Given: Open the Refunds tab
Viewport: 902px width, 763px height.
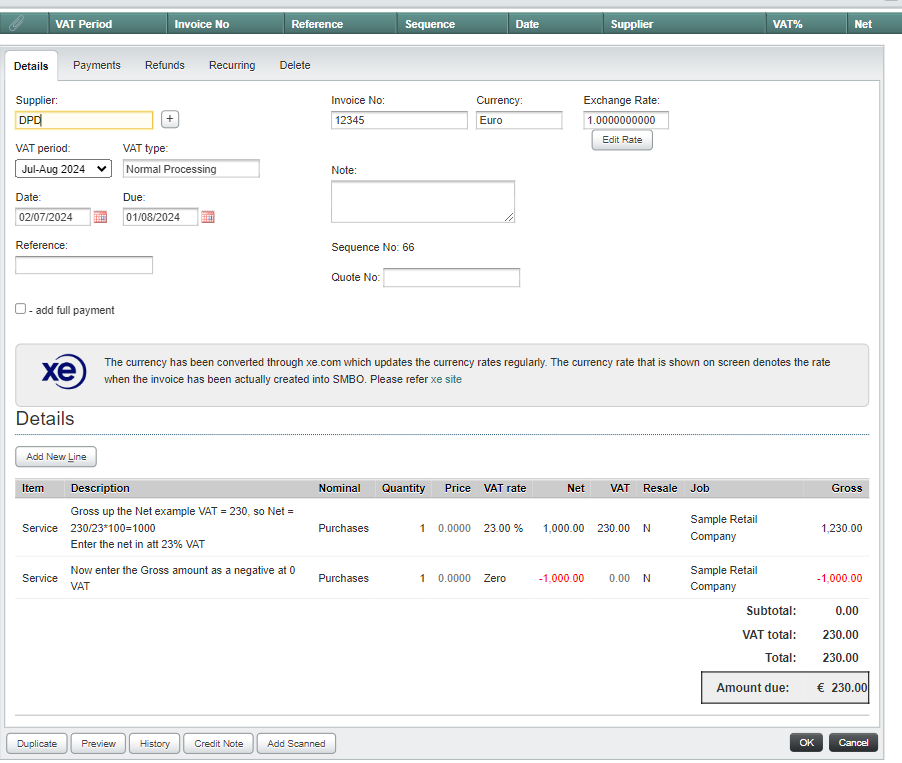Looking at the screenshot, I should [x=165, y=65].
